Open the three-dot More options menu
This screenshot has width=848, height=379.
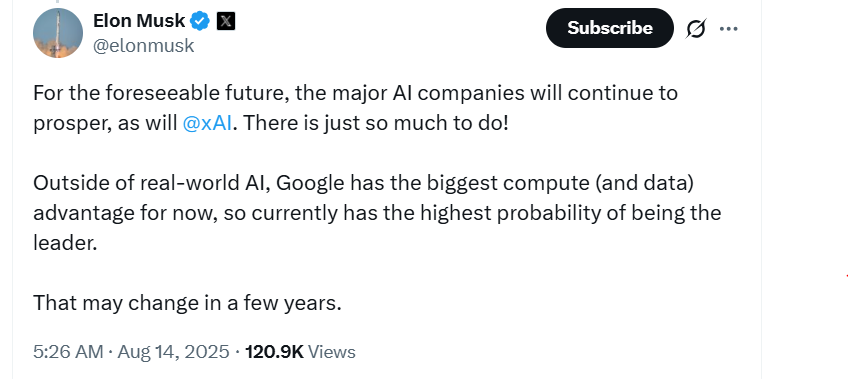728,29
